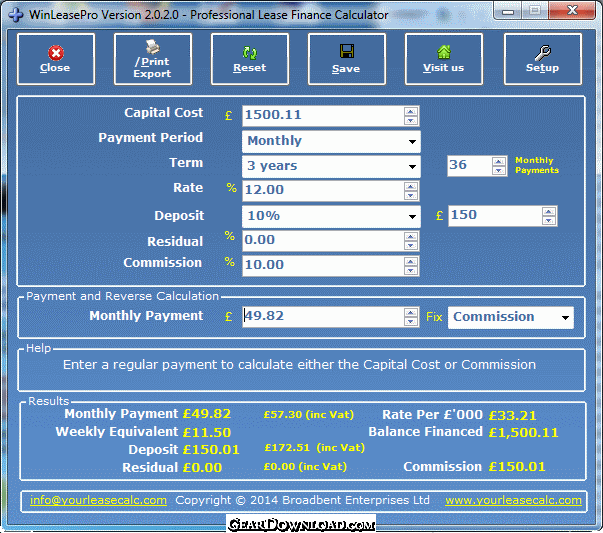The image size is (603, 533).
Task: Increase Capital Cost with up spinner arrow
Action: pyautogui.click(x=411, y=112)
